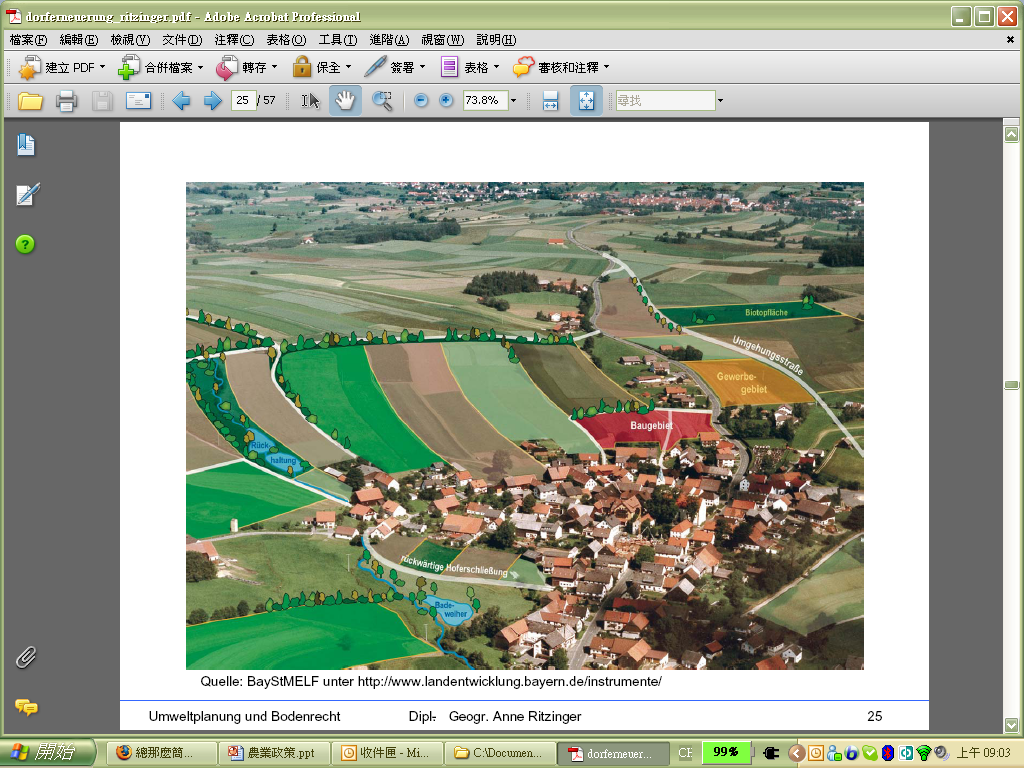The height and width of the screenshot is (768, 1024).
Task: Click the Open folder icon
Action: (30, 100)
